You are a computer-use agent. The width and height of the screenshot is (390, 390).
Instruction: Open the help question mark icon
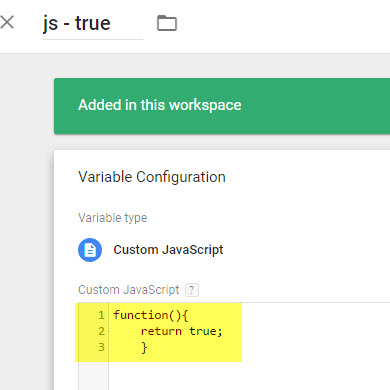tap(192, 290)
